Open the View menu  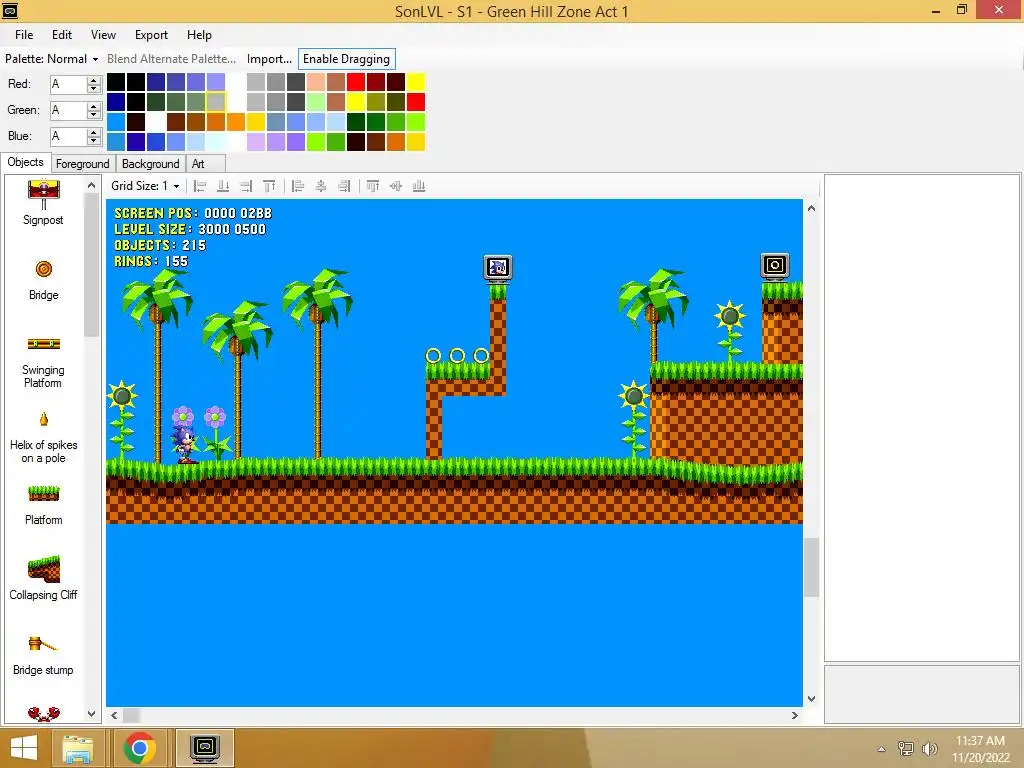[x=103, y=35]
